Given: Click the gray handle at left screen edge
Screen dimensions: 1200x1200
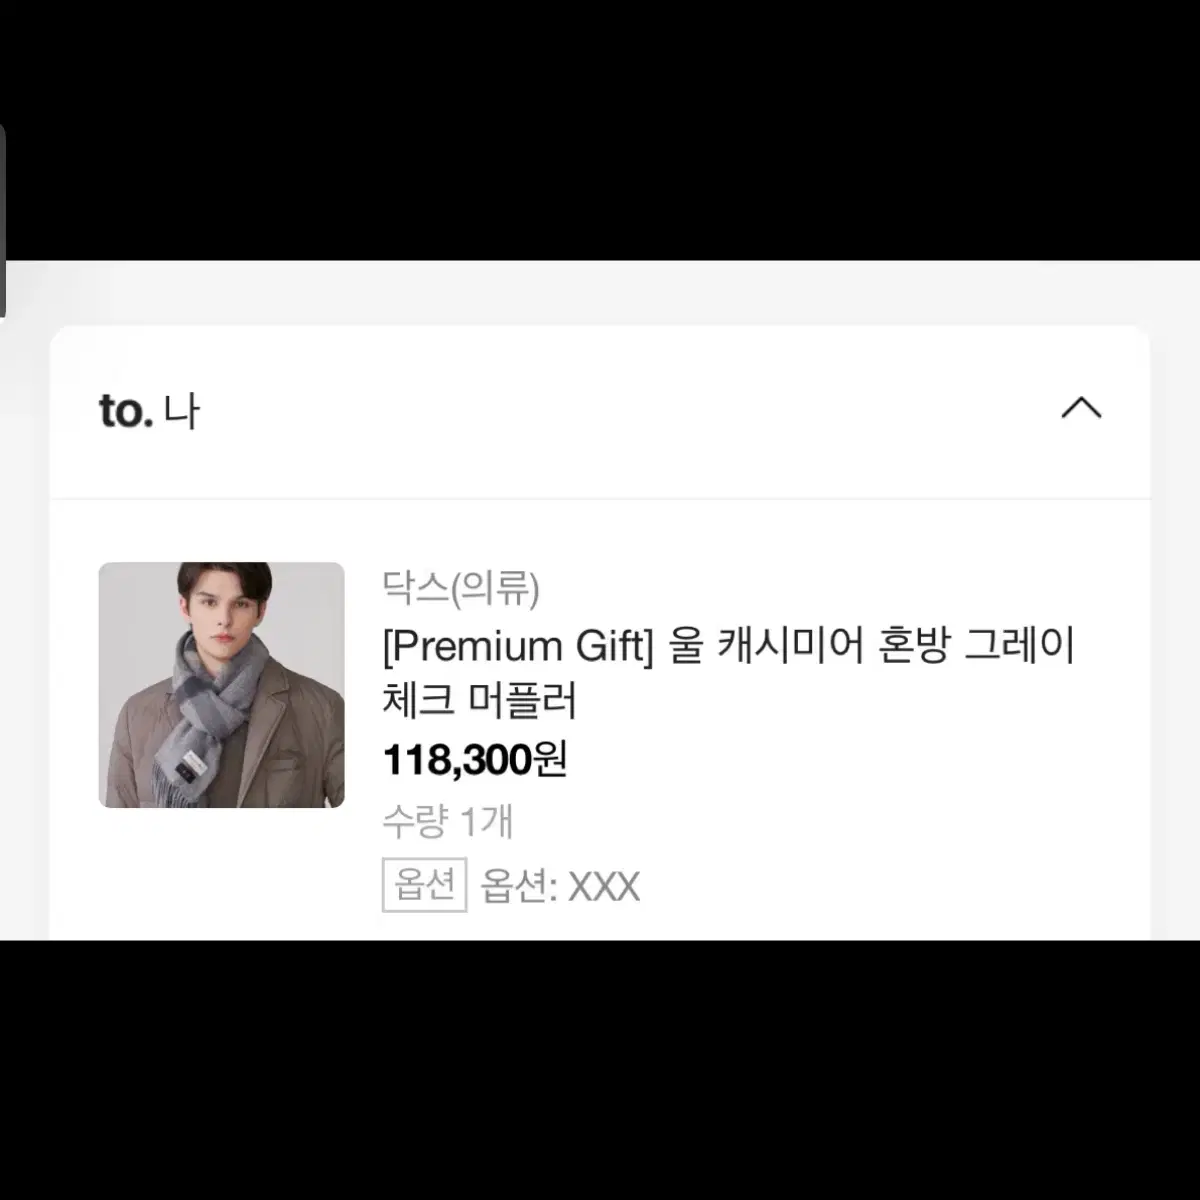Looking at the screenshot, I should pyautogui.click(x=3, y=220).
